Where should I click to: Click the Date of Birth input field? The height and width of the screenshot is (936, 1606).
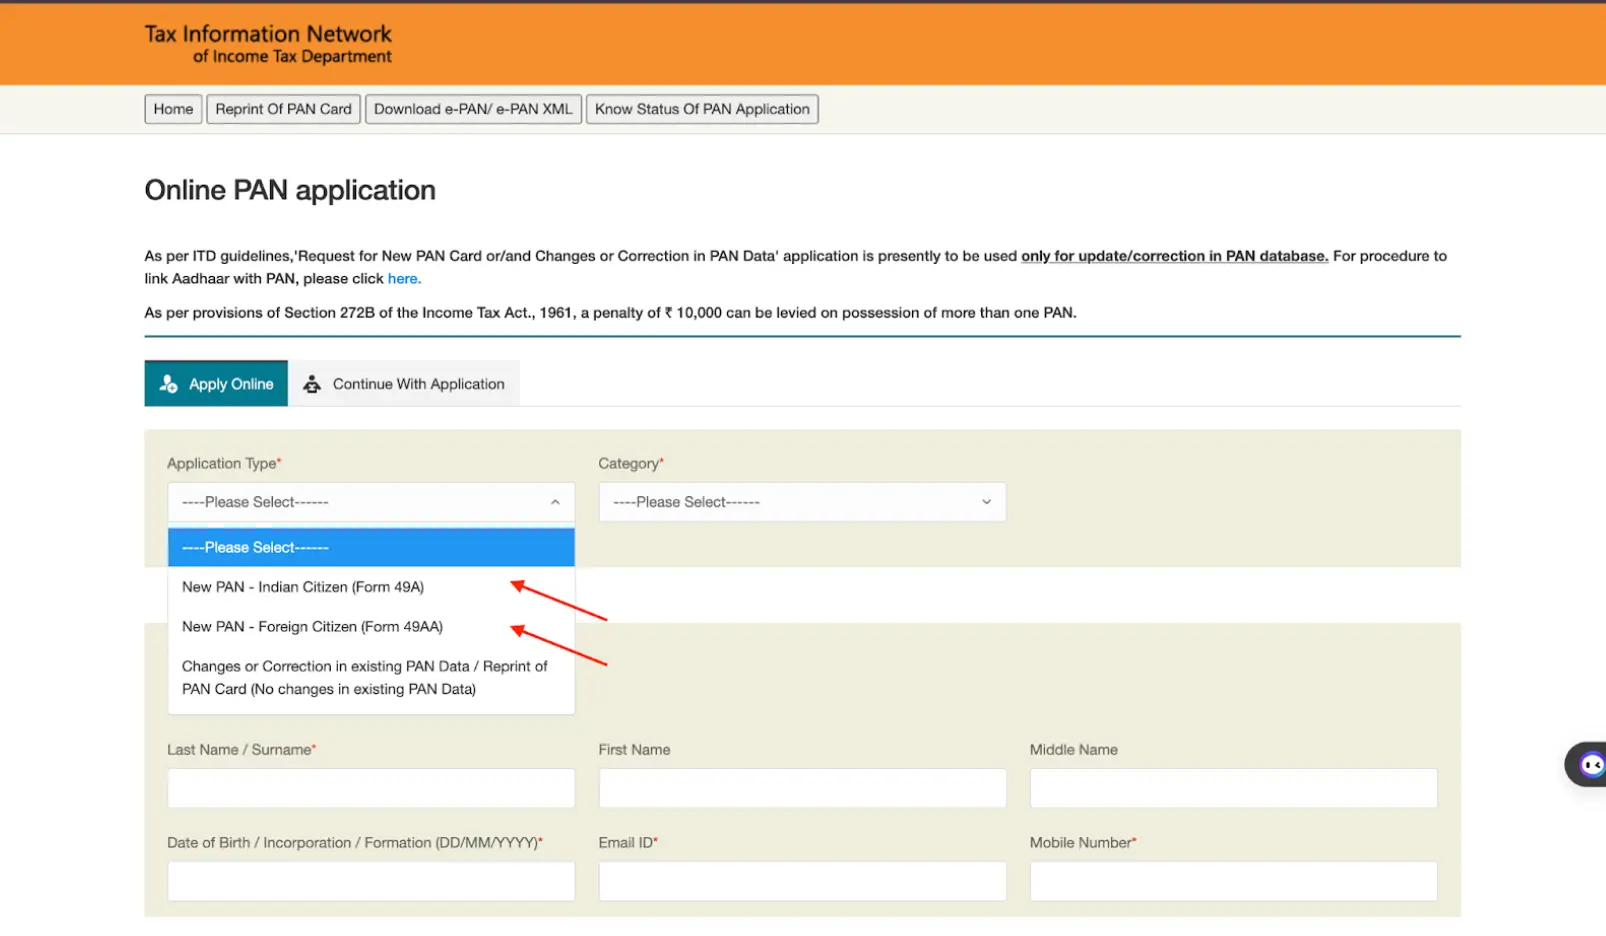[x=371, y=881]
